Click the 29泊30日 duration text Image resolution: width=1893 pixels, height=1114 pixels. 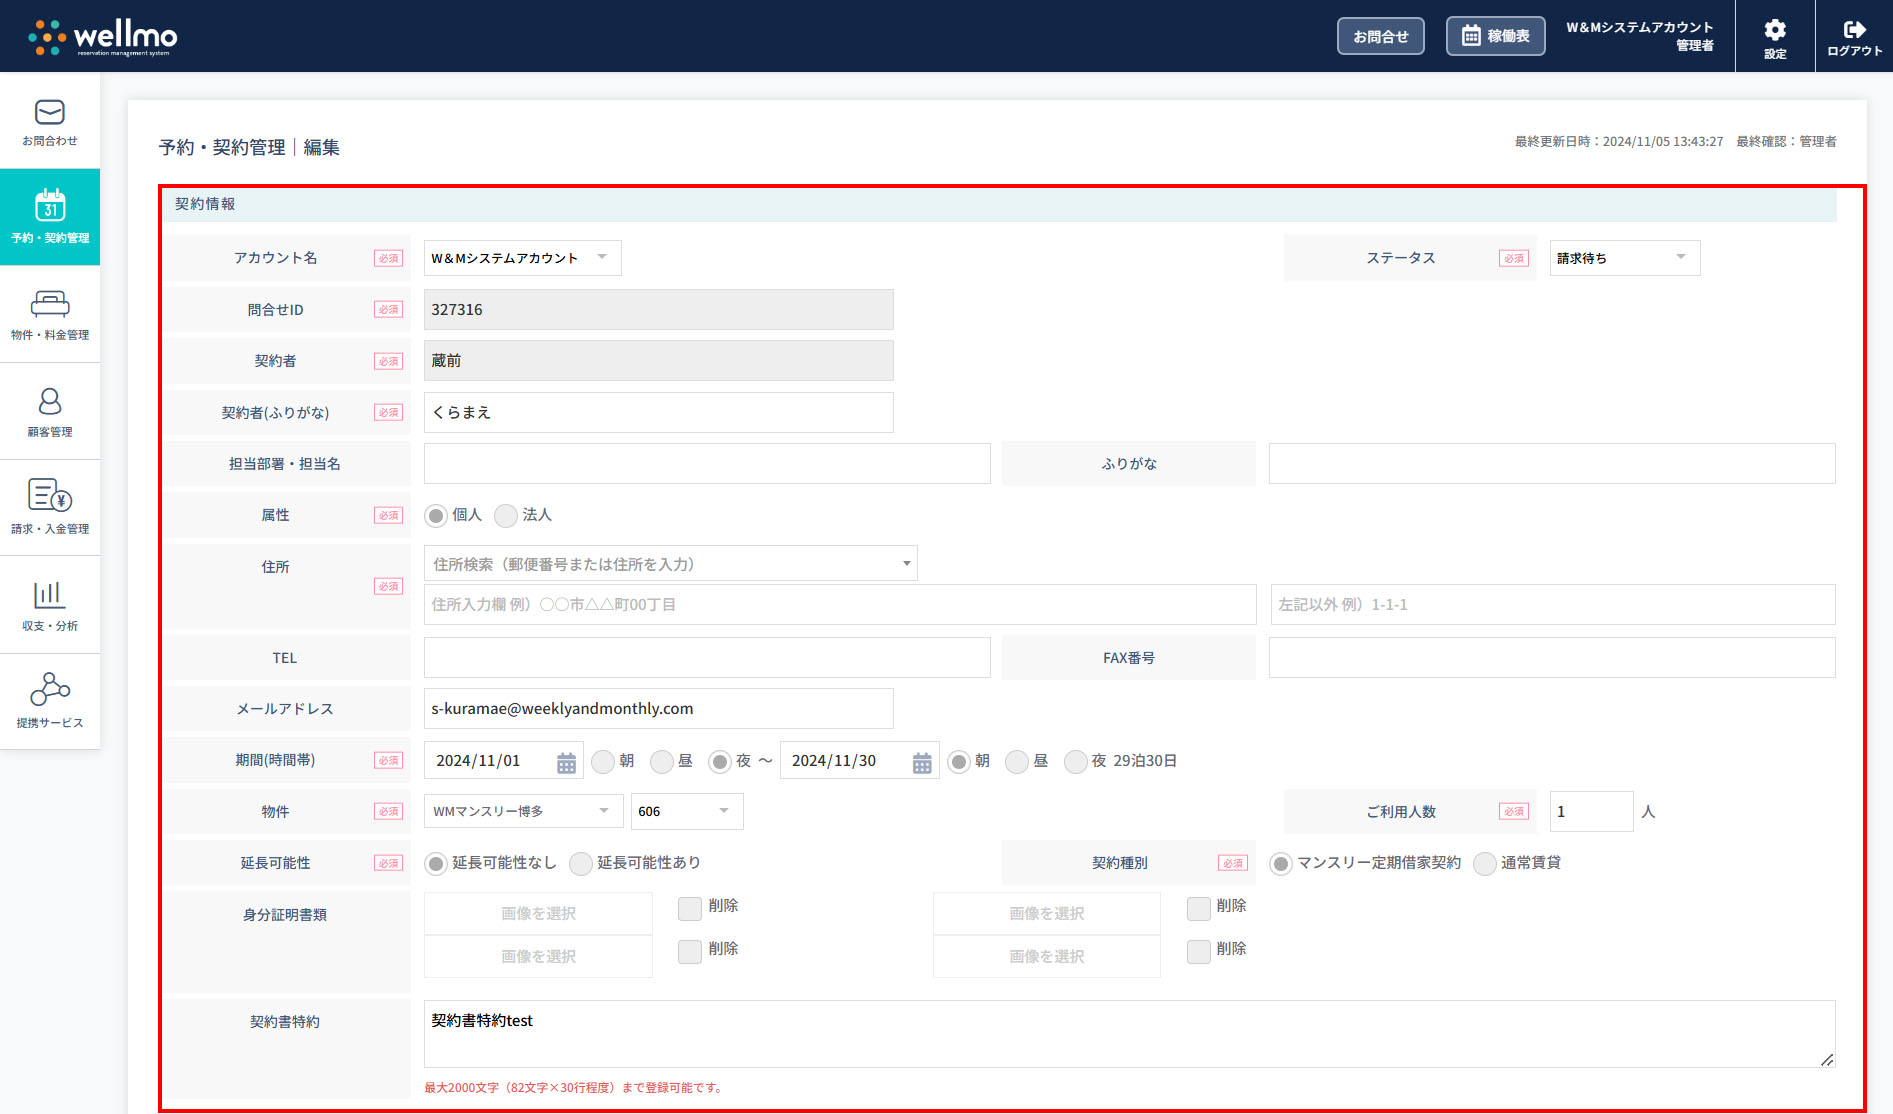(1144, 761)
